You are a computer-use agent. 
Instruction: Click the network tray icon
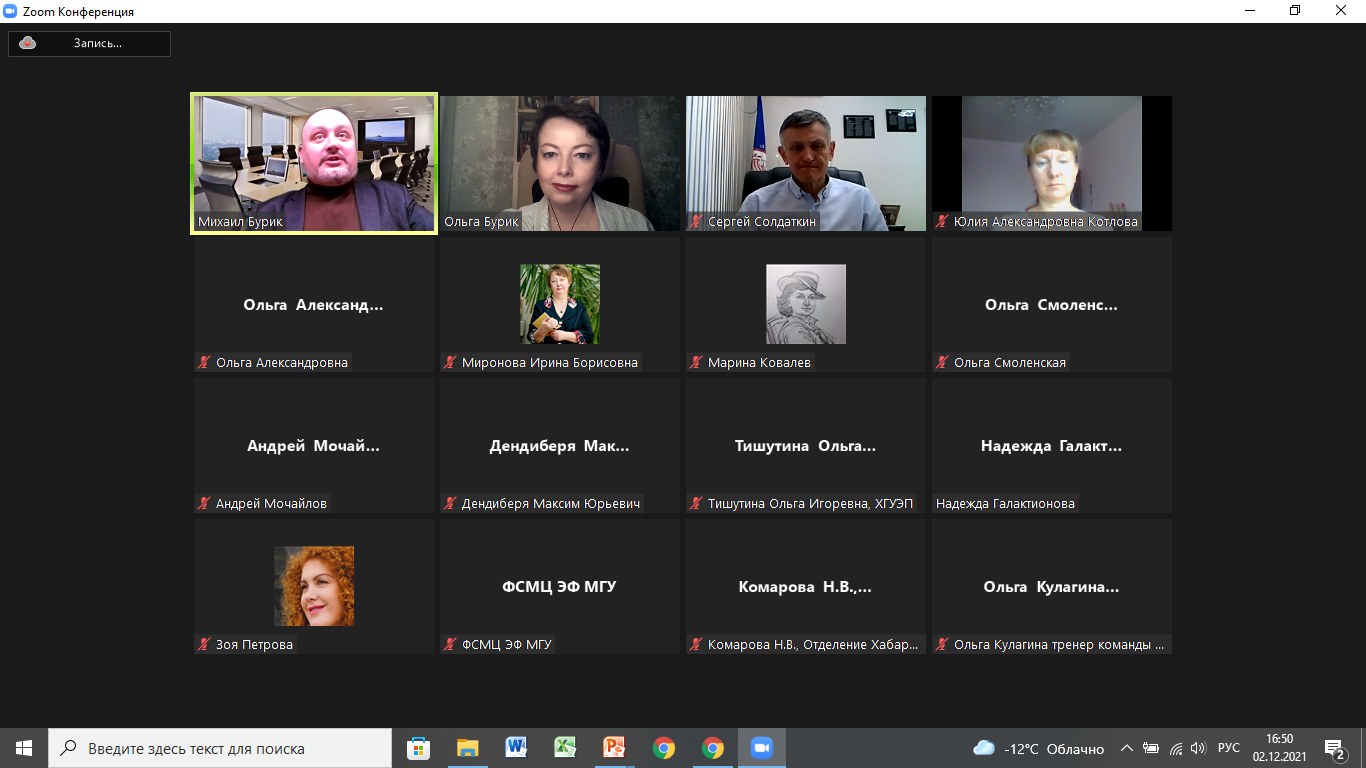1176,748
